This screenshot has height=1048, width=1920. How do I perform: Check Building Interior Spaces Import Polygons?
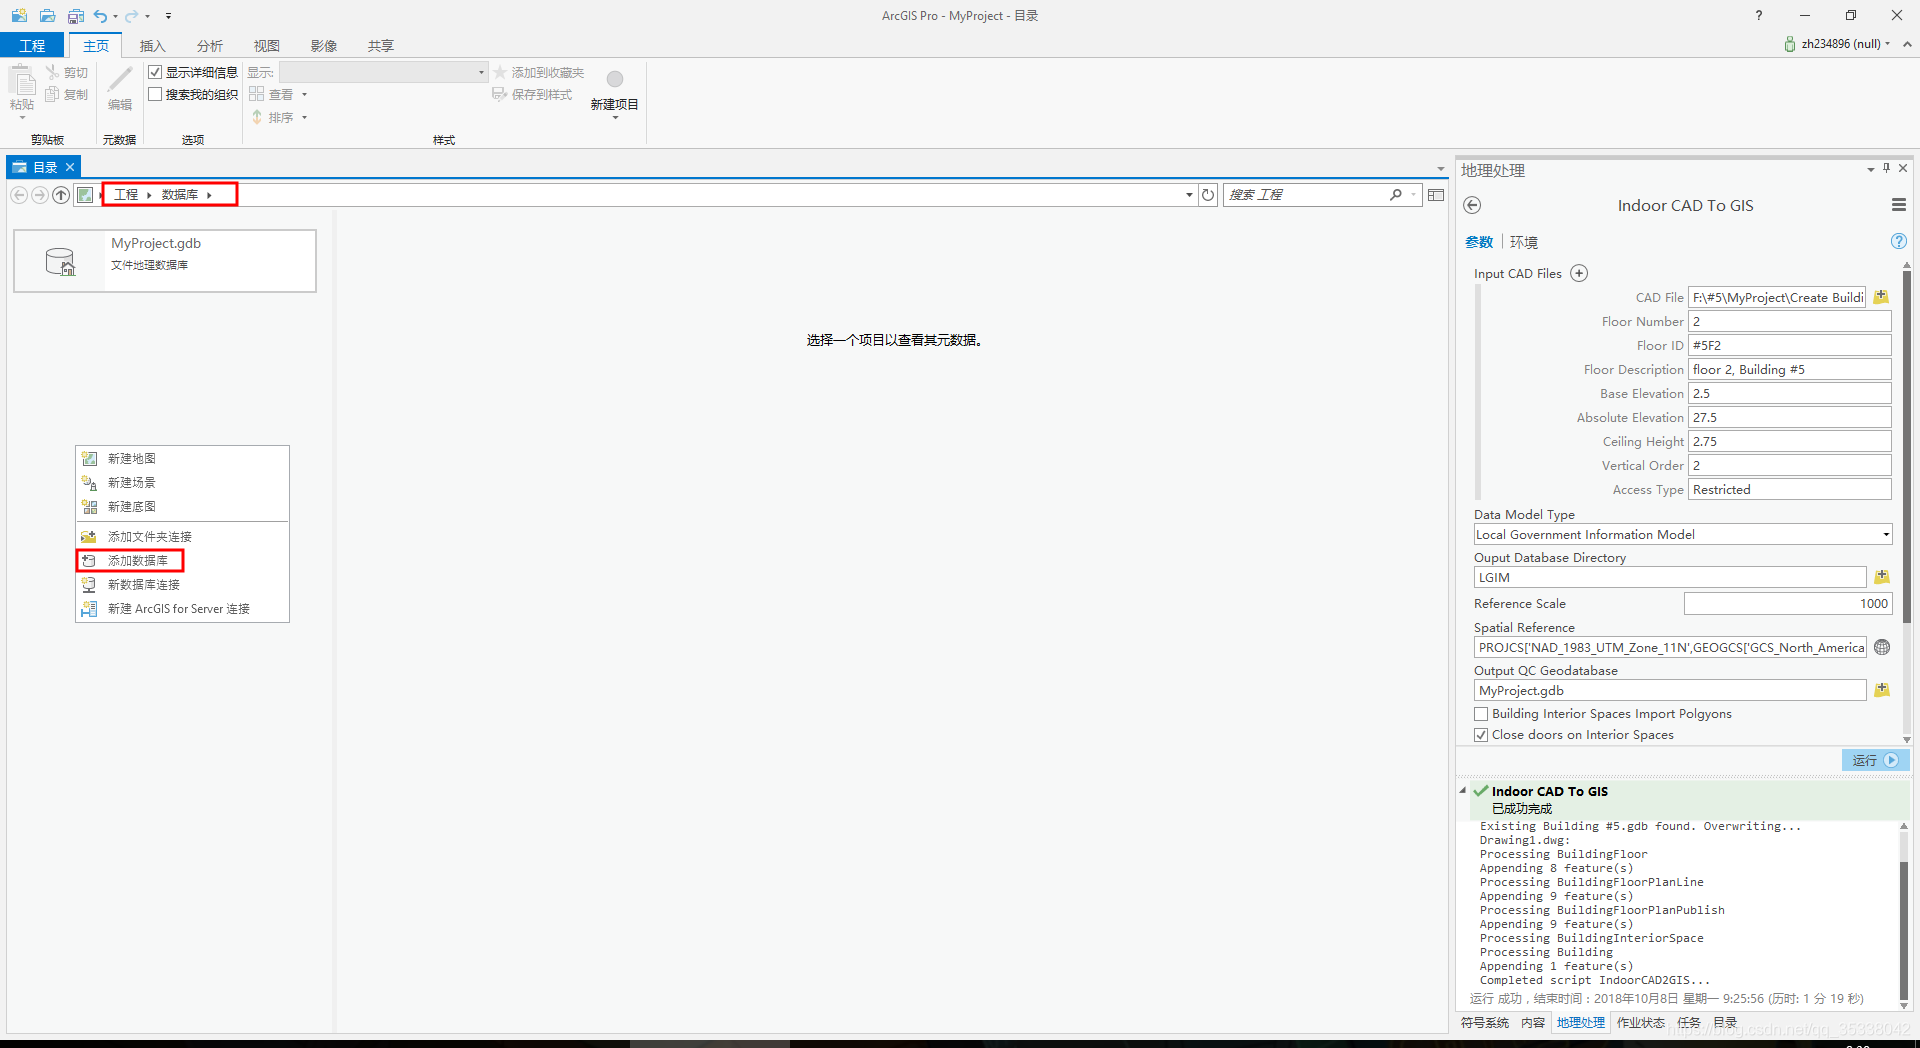(x=1481, y=714)
